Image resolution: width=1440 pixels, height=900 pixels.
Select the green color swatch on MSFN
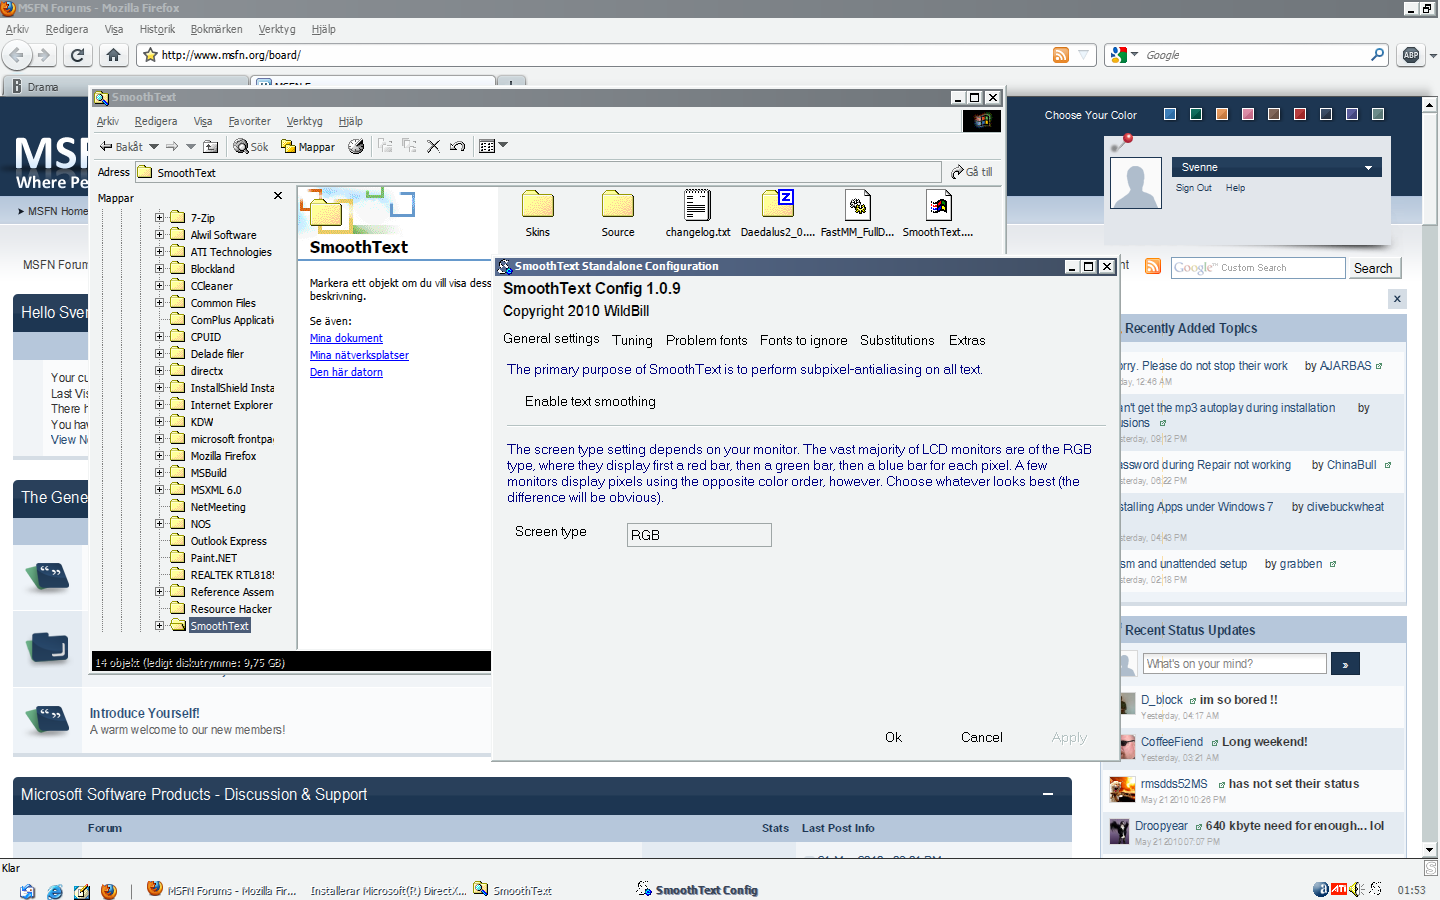click(x=1196, y=114)
